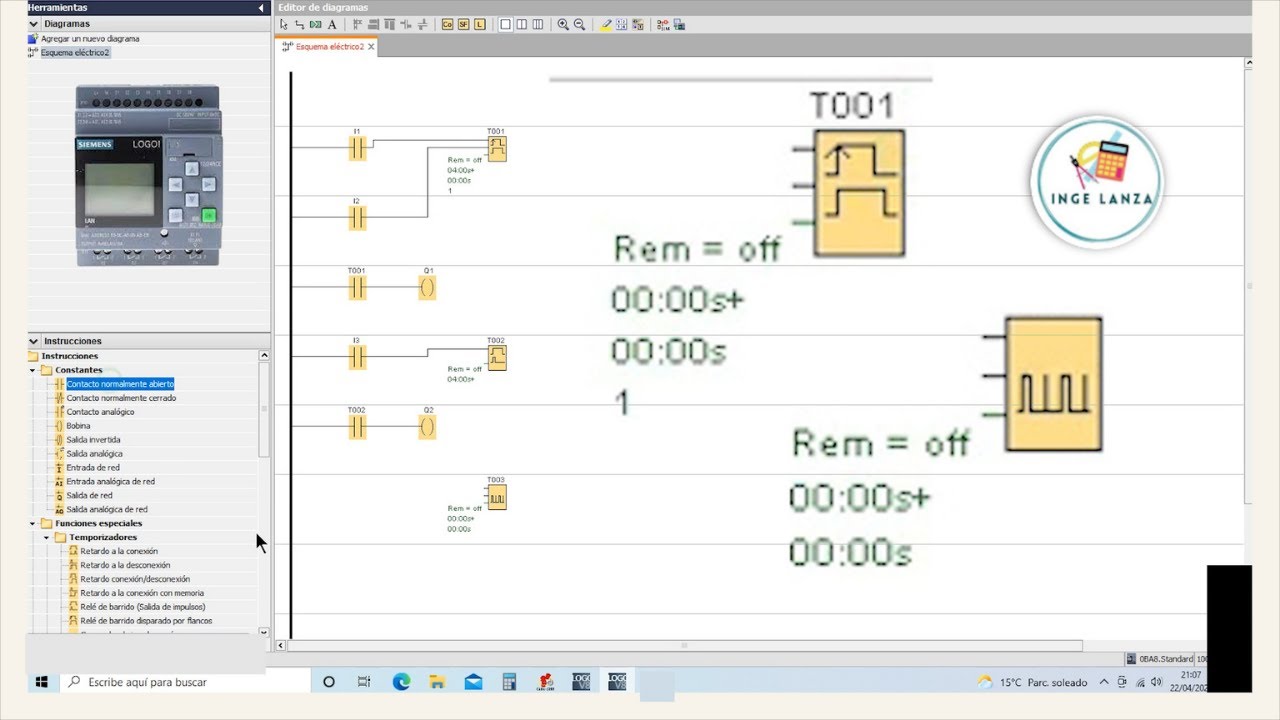Viewport: 1280px width, 720px height.
Task: Switch to single window view layout
Action: pyautogui.click(x=506, y=24)
